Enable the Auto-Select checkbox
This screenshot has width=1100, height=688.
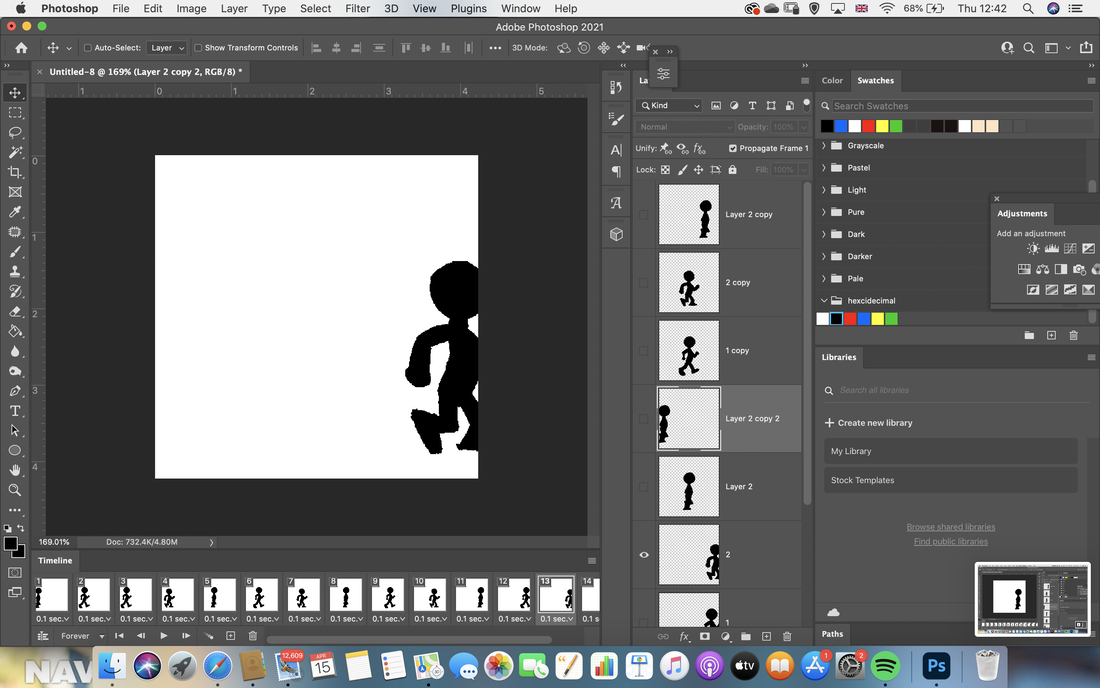coord(88,48)
